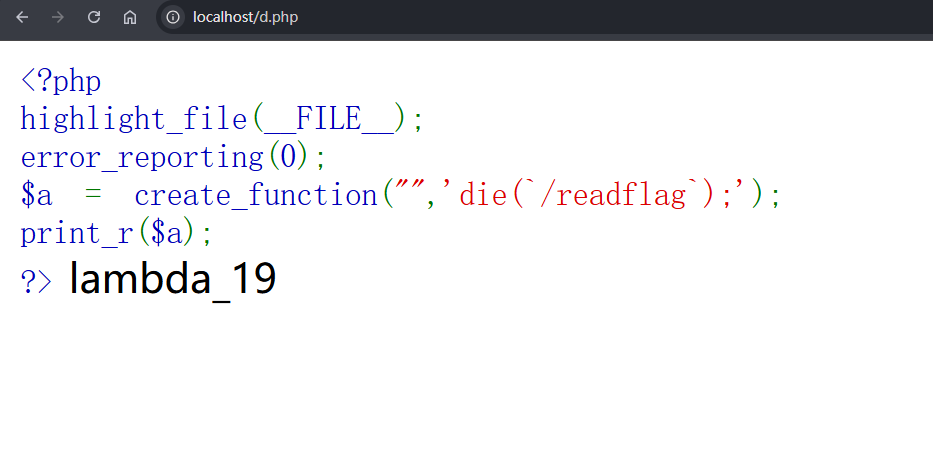Open the browser home page

[129, 17]
